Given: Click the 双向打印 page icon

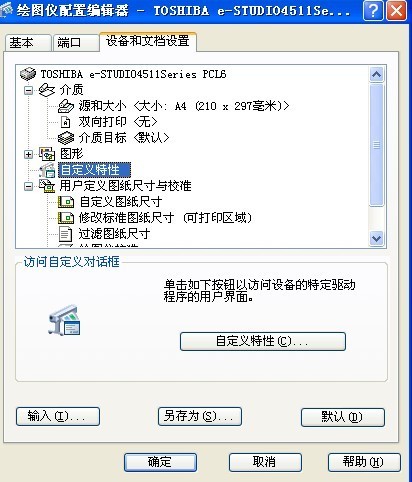Looking at the screenshot, I should tap(66, 122).
